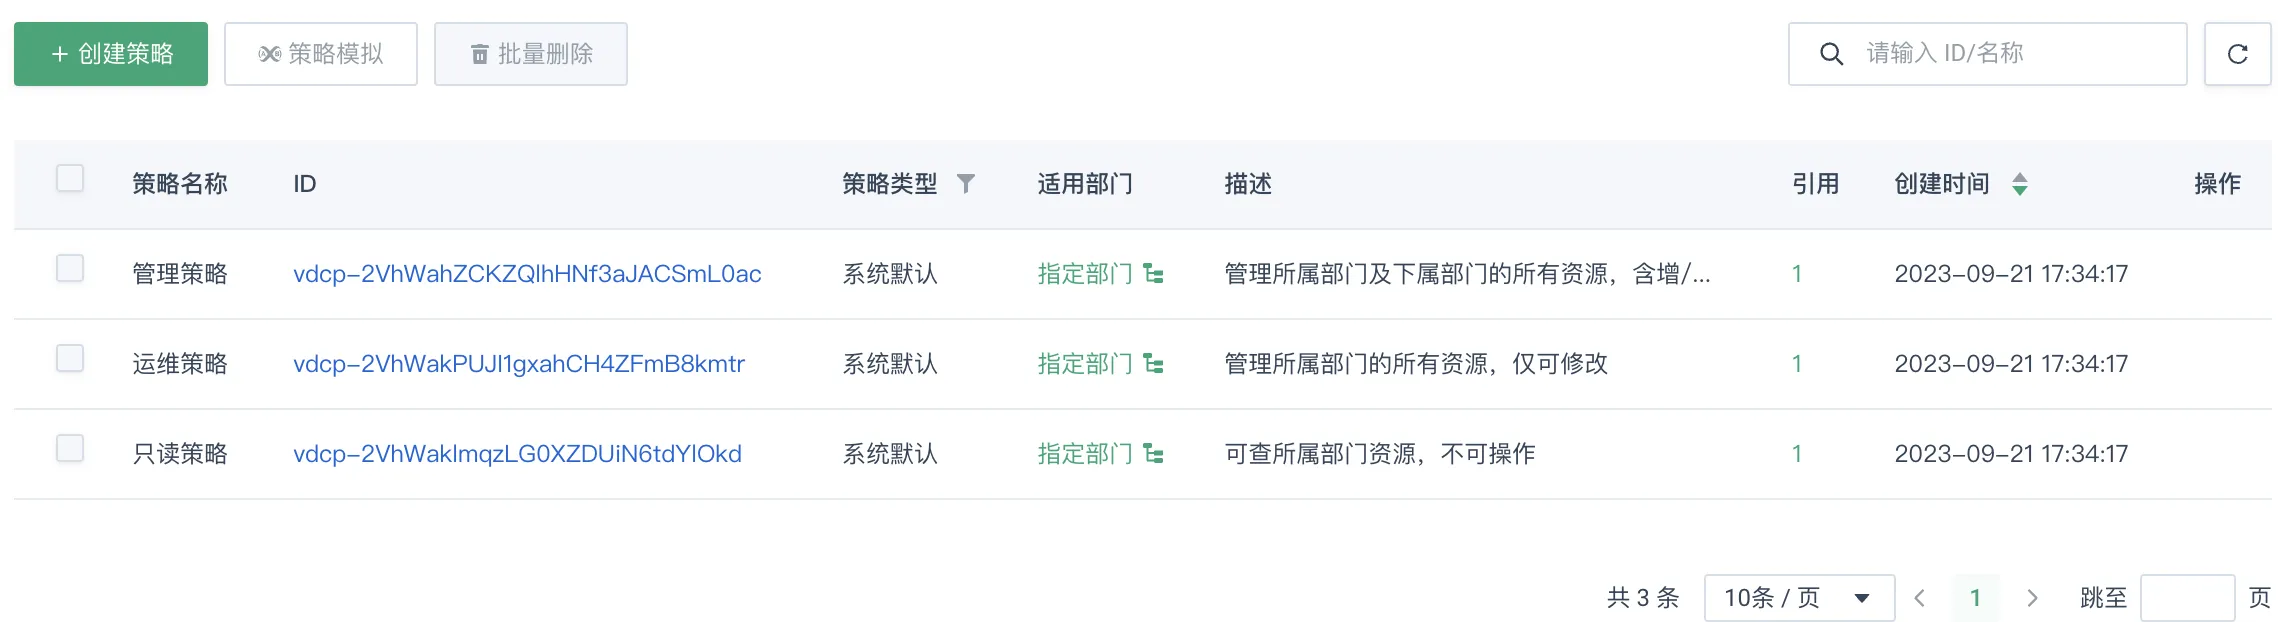Toggle the select-all checkbox in the header

click(x=70, y=178)
